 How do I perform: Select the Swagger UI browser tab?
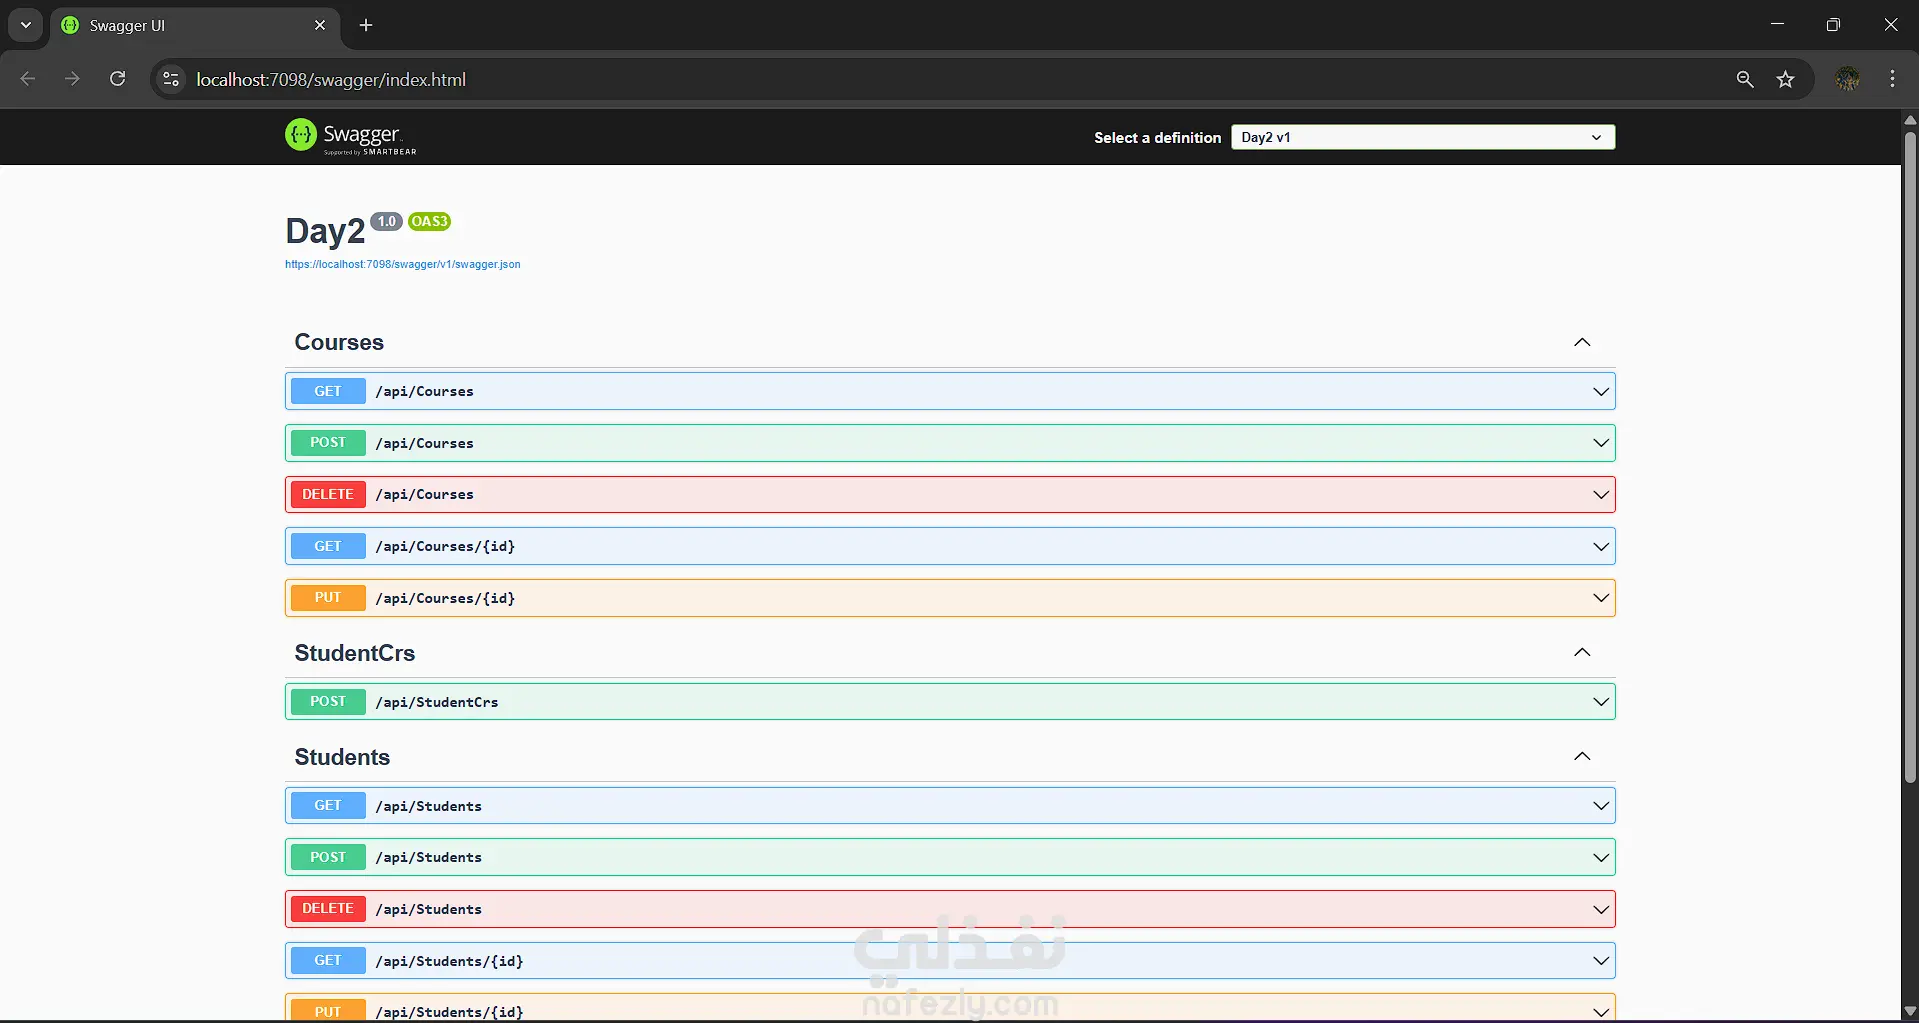coord(194,25)
